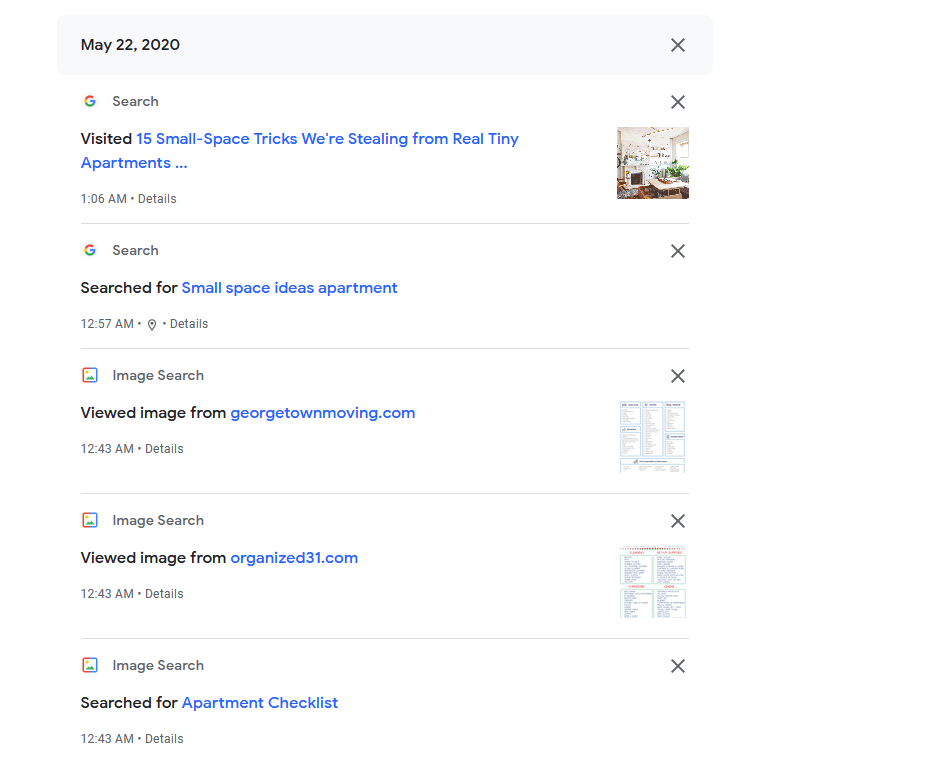Click the Google logo above the Visited entry
This screenshot has width=933, height=762.
coord(90,101)
